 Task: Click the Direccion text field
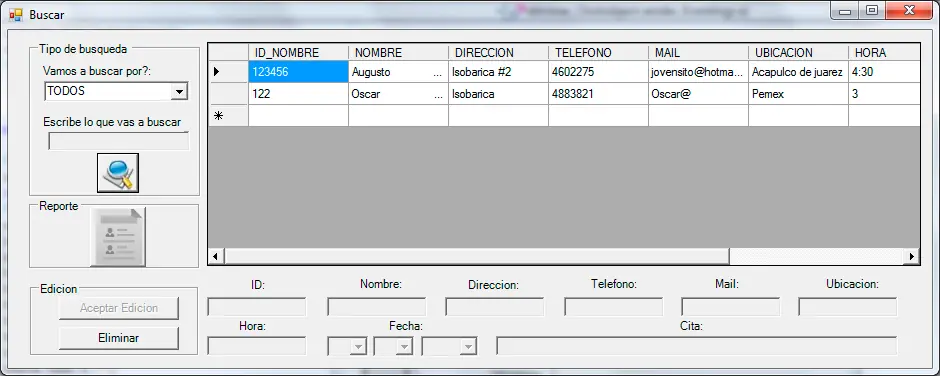point(495,307)
